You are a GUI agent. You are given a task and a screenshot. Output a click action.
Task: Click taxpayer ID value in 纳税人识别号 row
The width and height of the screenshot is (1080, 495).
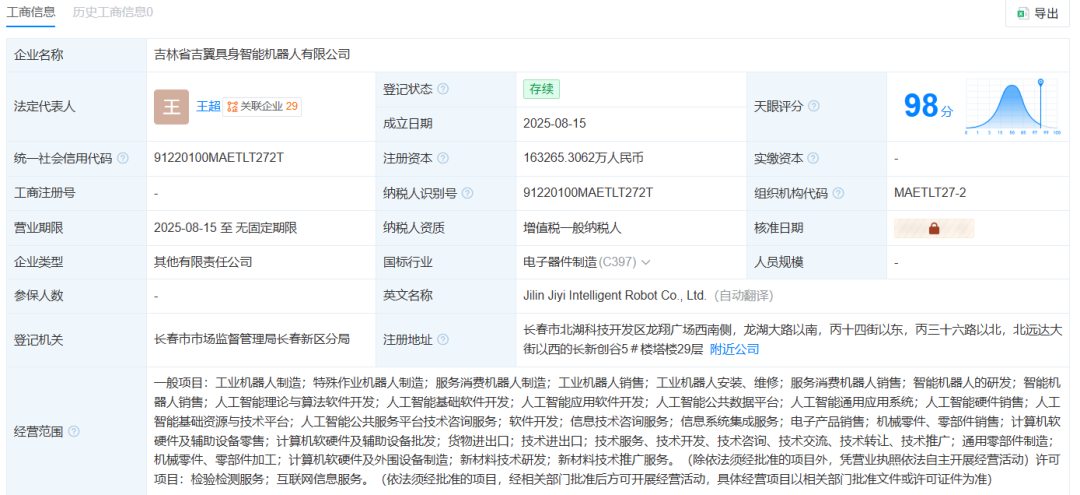point(588,193)
